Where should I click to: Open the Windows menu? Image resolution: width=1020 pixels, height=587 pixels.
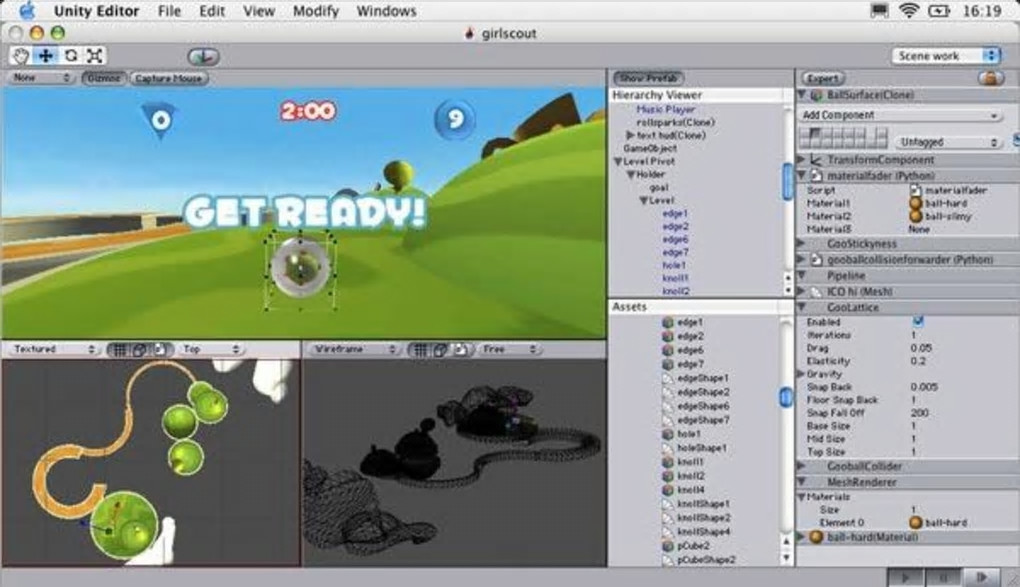(x=386, y=11)
